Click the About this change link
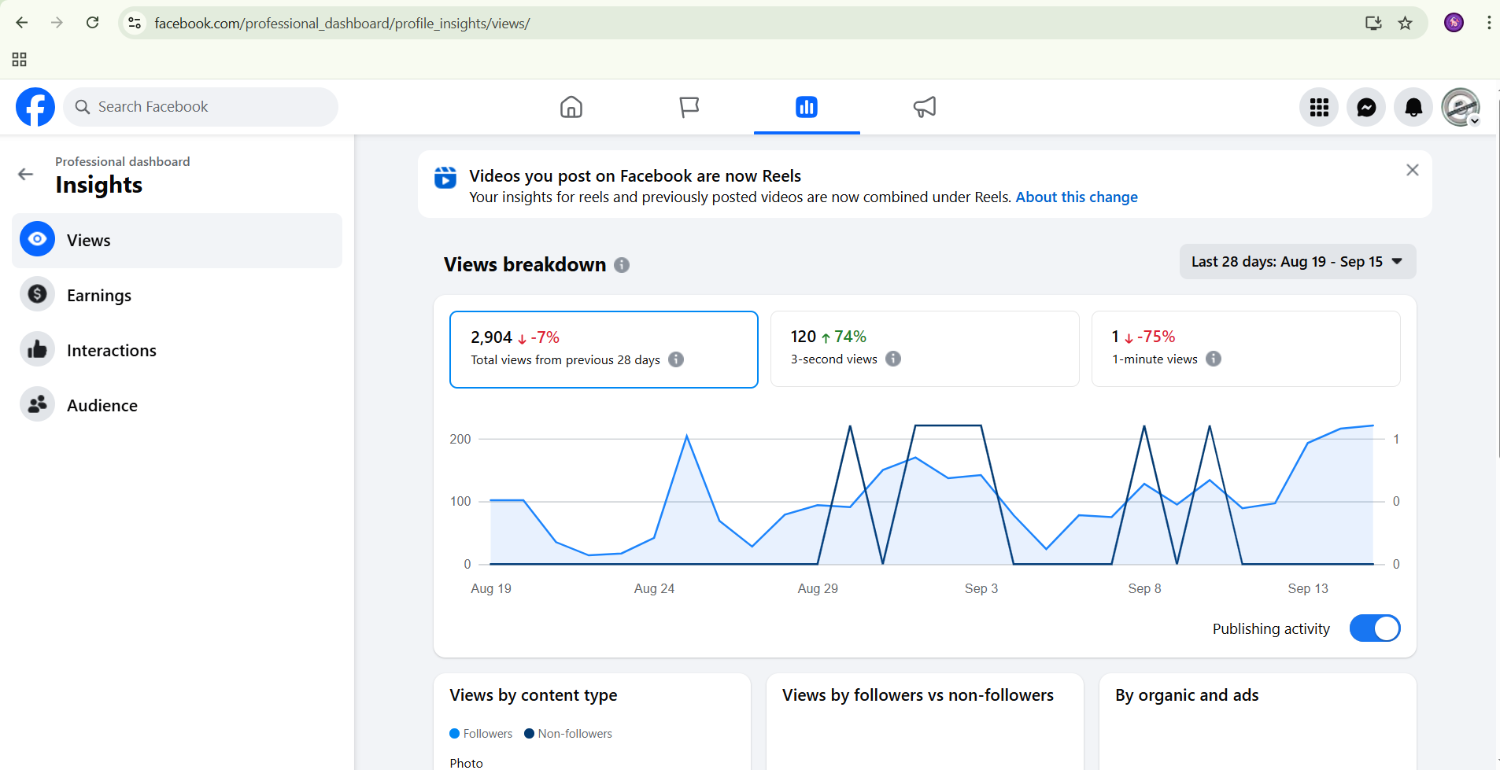Image resolution: width=1500 pixels, height=770 pixels. 1076,197
